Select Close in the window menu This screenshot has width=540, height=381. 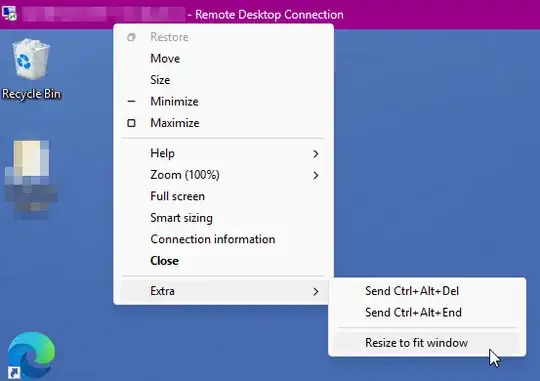click(223, 261)
